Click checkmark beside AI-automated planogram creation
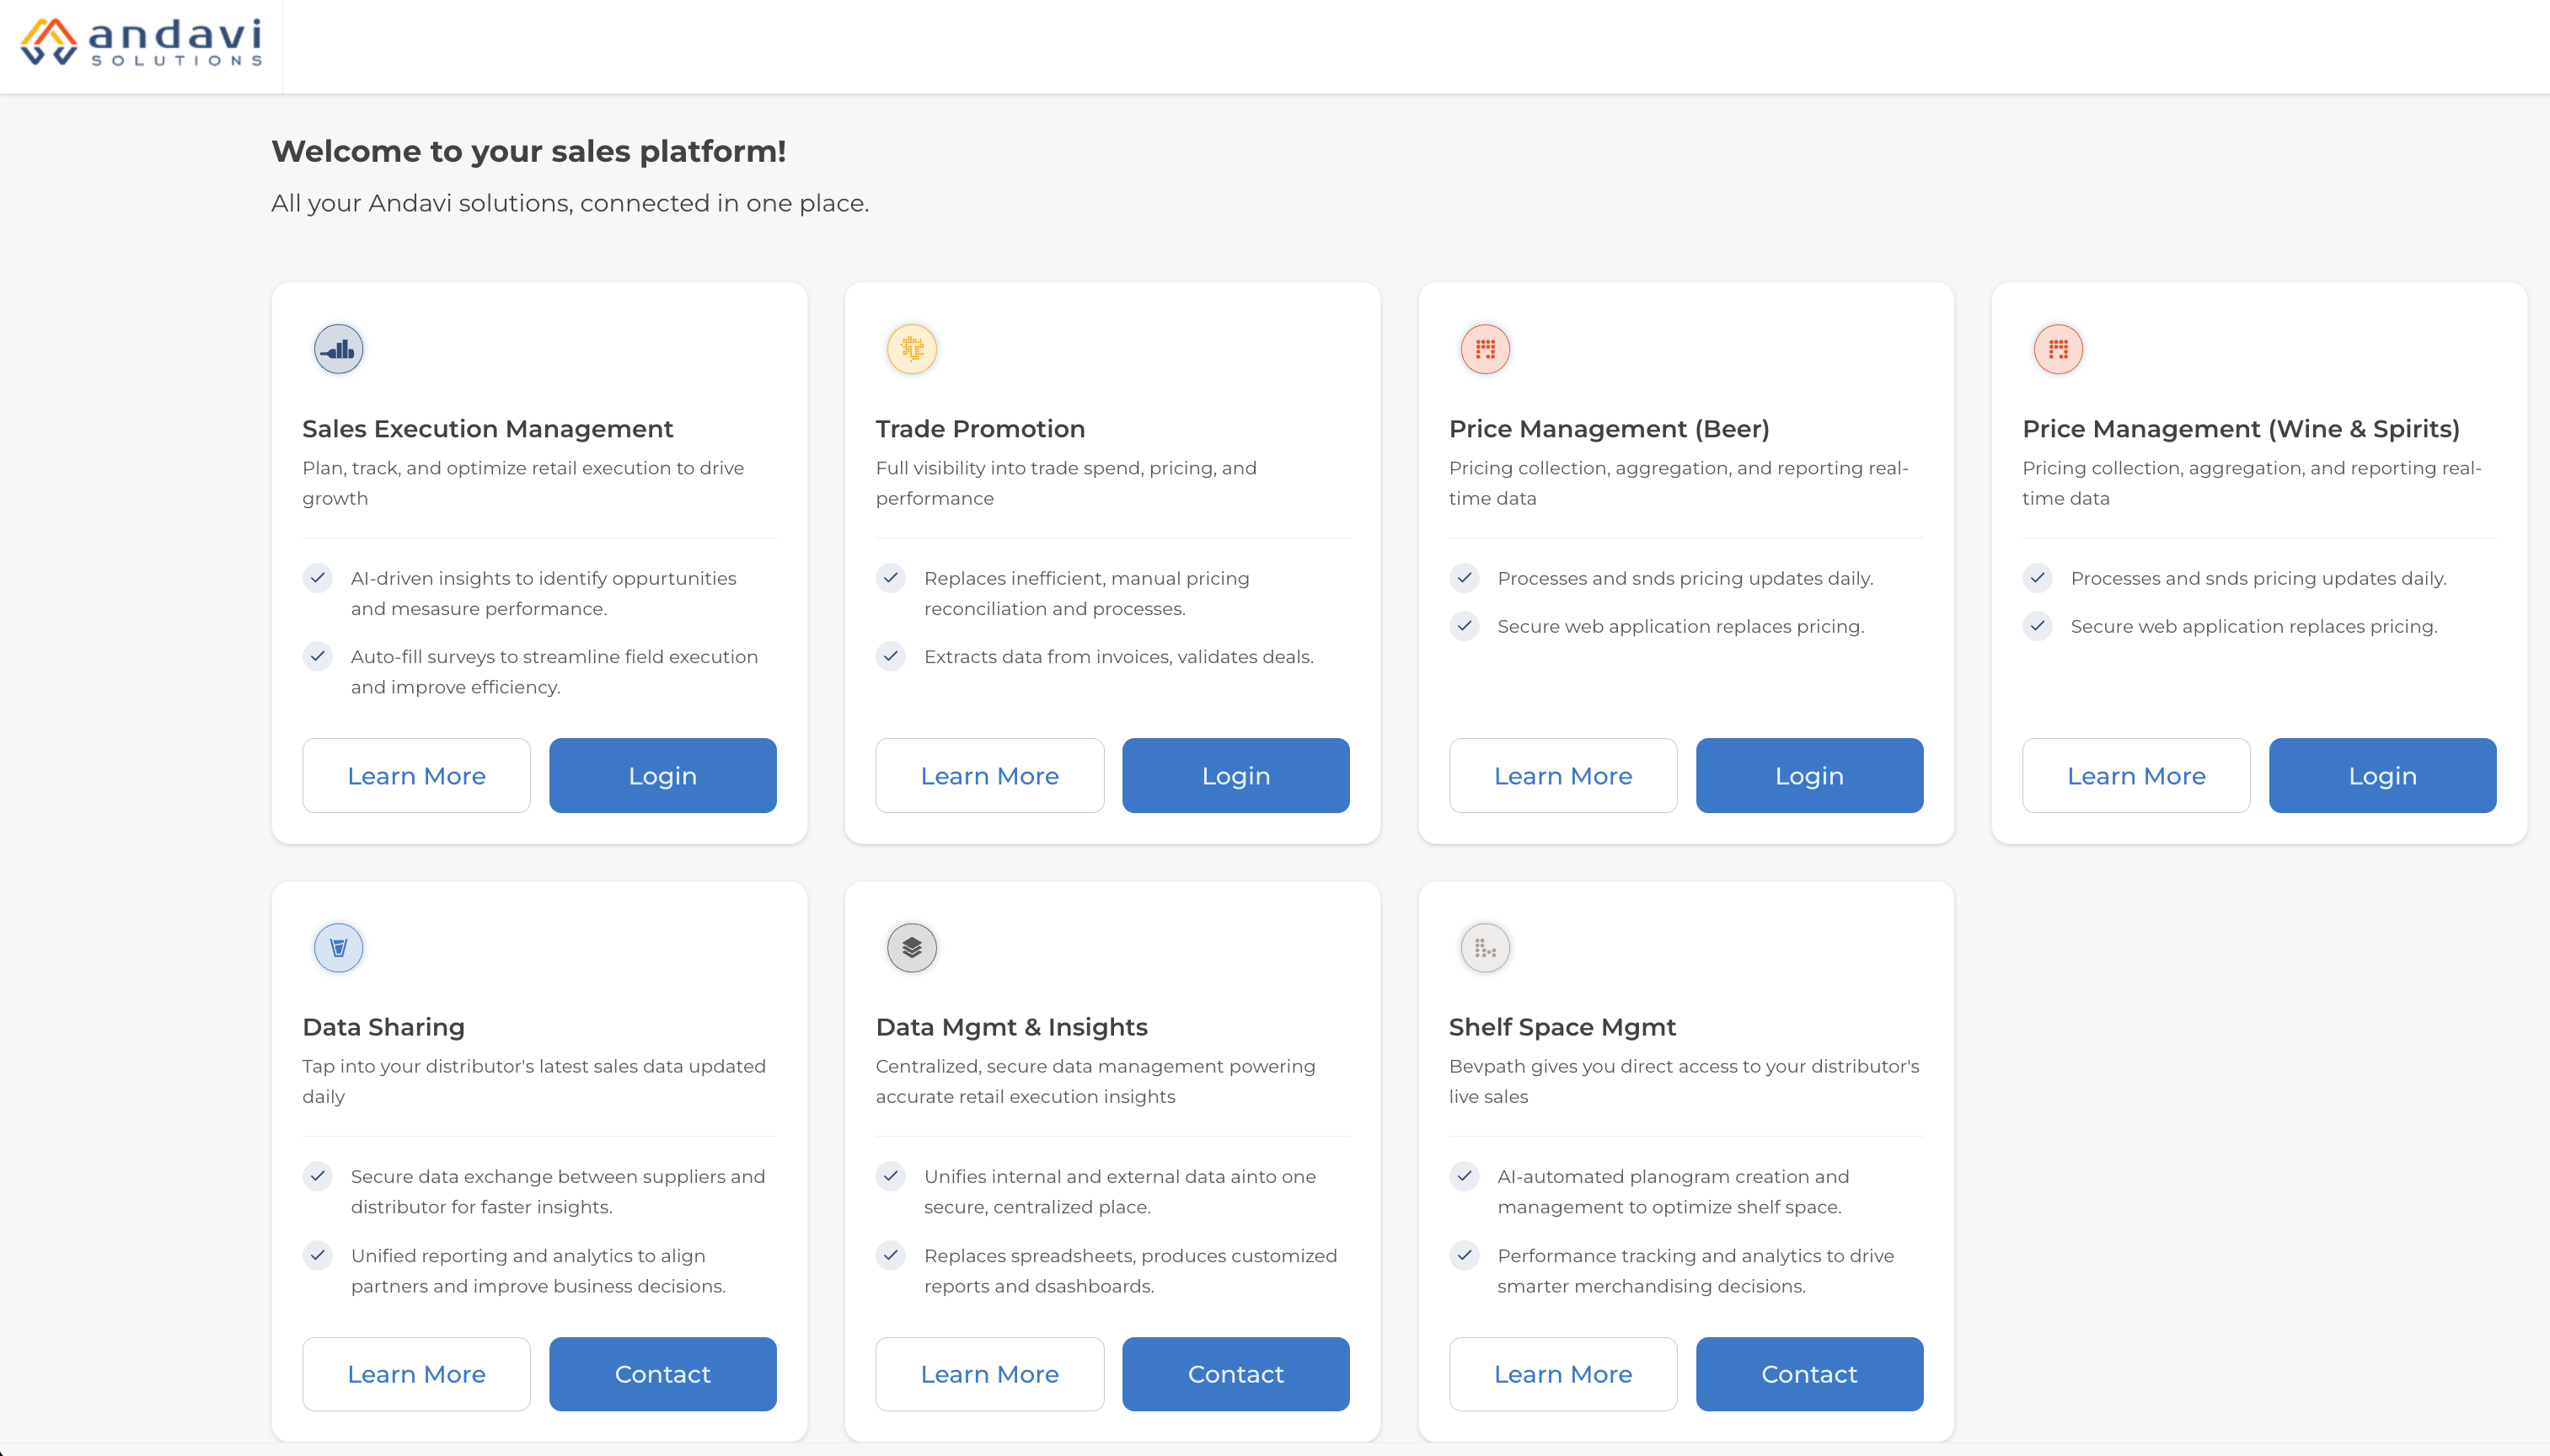Screen dimensions: 2550x1456 (x=1464, y=1176)
